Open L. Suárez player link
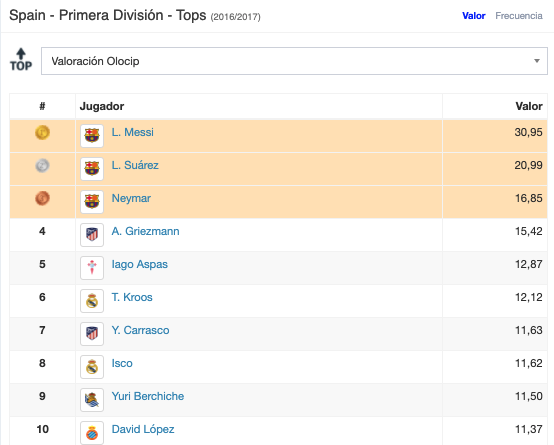This screenshot has width=554, height=445. point(135,165)
